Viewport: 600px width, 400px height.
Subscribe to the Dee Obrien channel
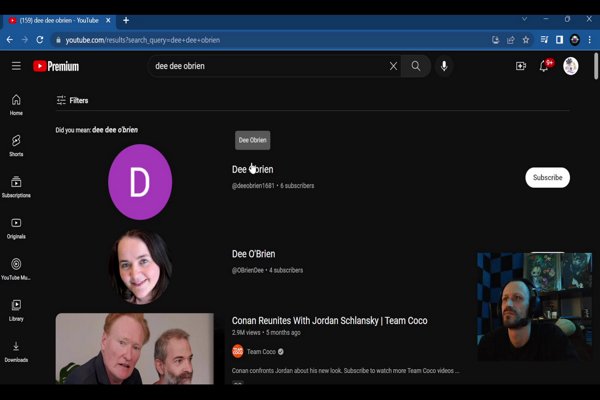[547, 178]
